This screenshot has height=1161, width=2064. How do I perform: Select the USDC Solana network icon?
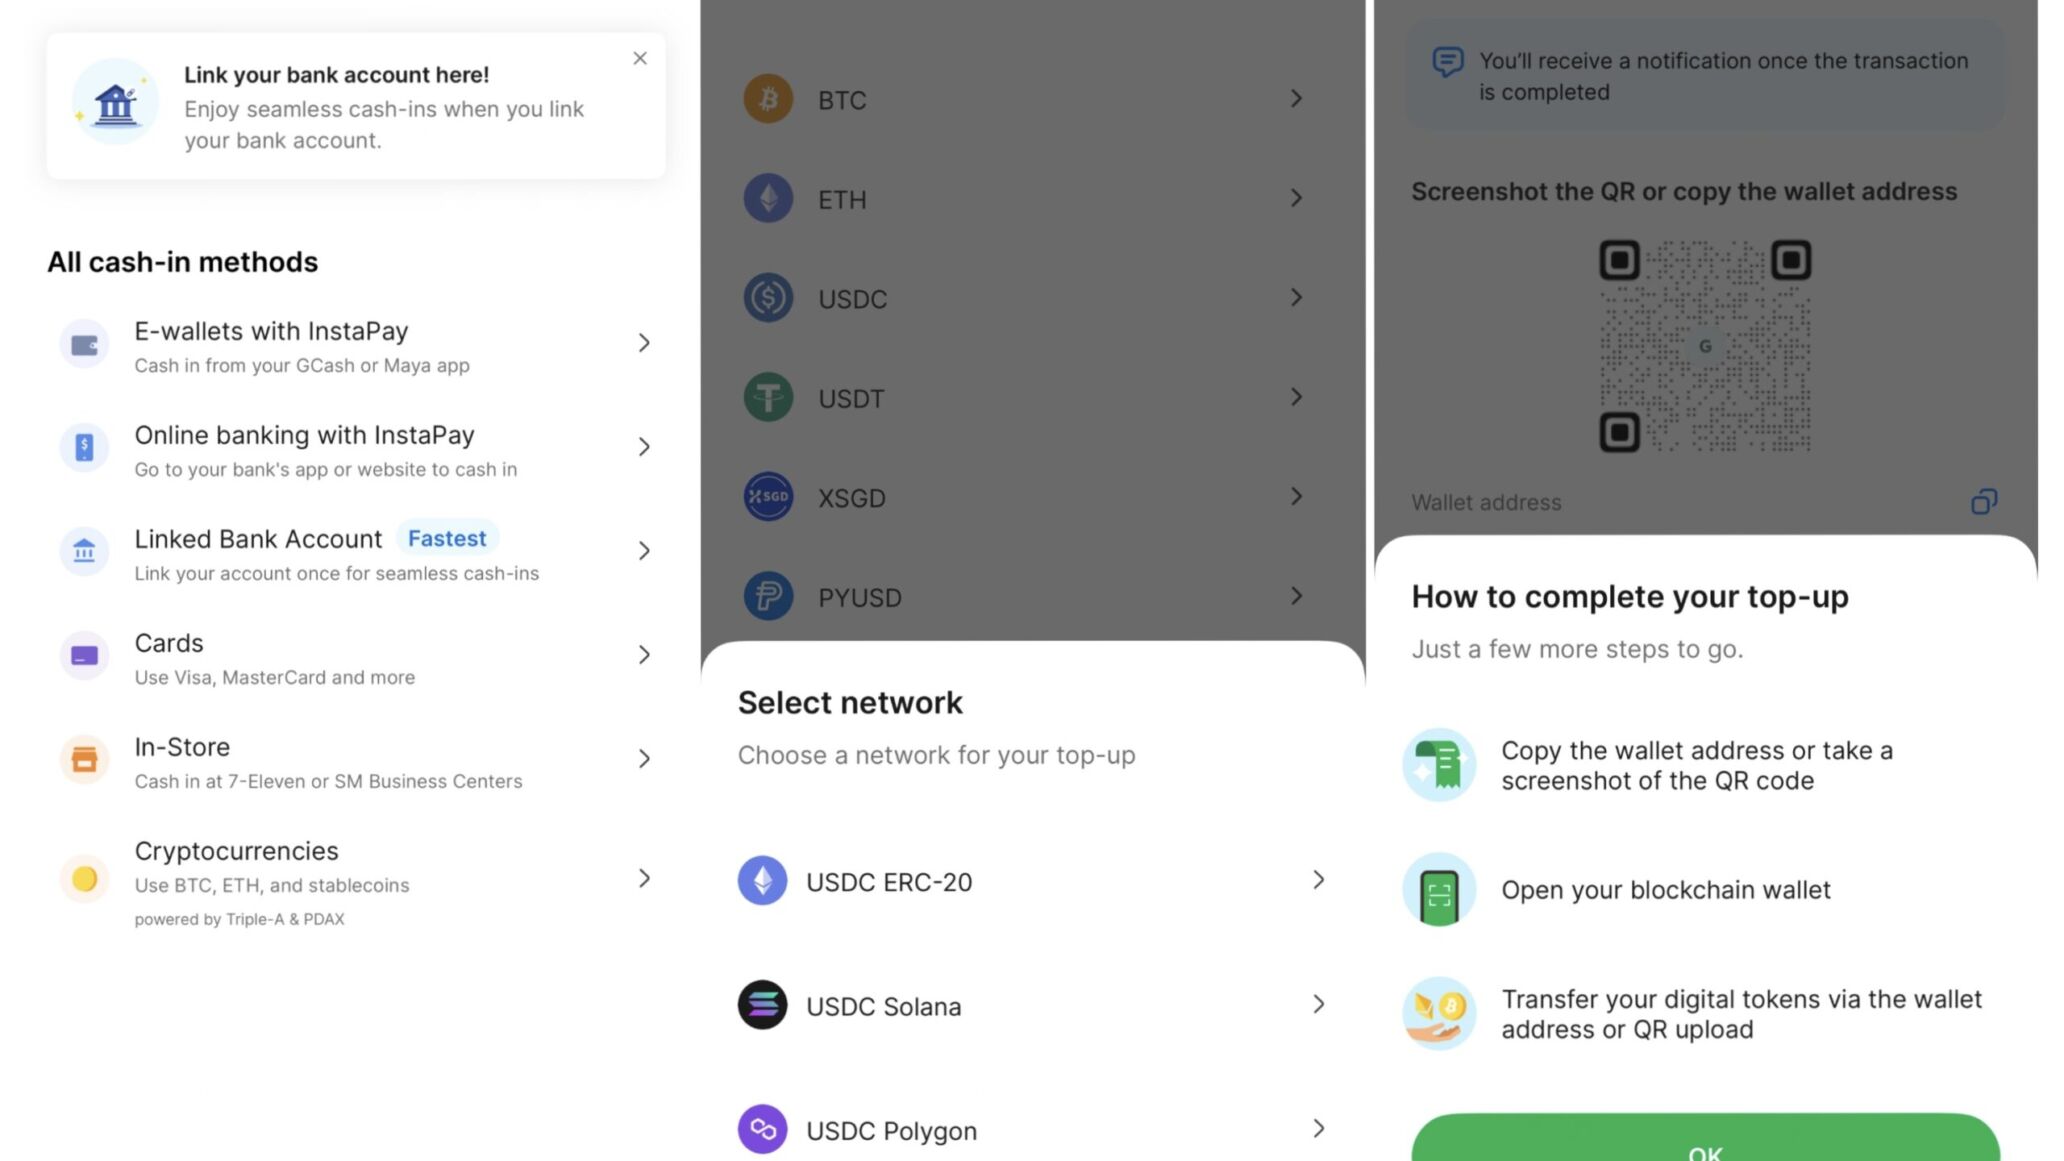(x=762, y=1005)
